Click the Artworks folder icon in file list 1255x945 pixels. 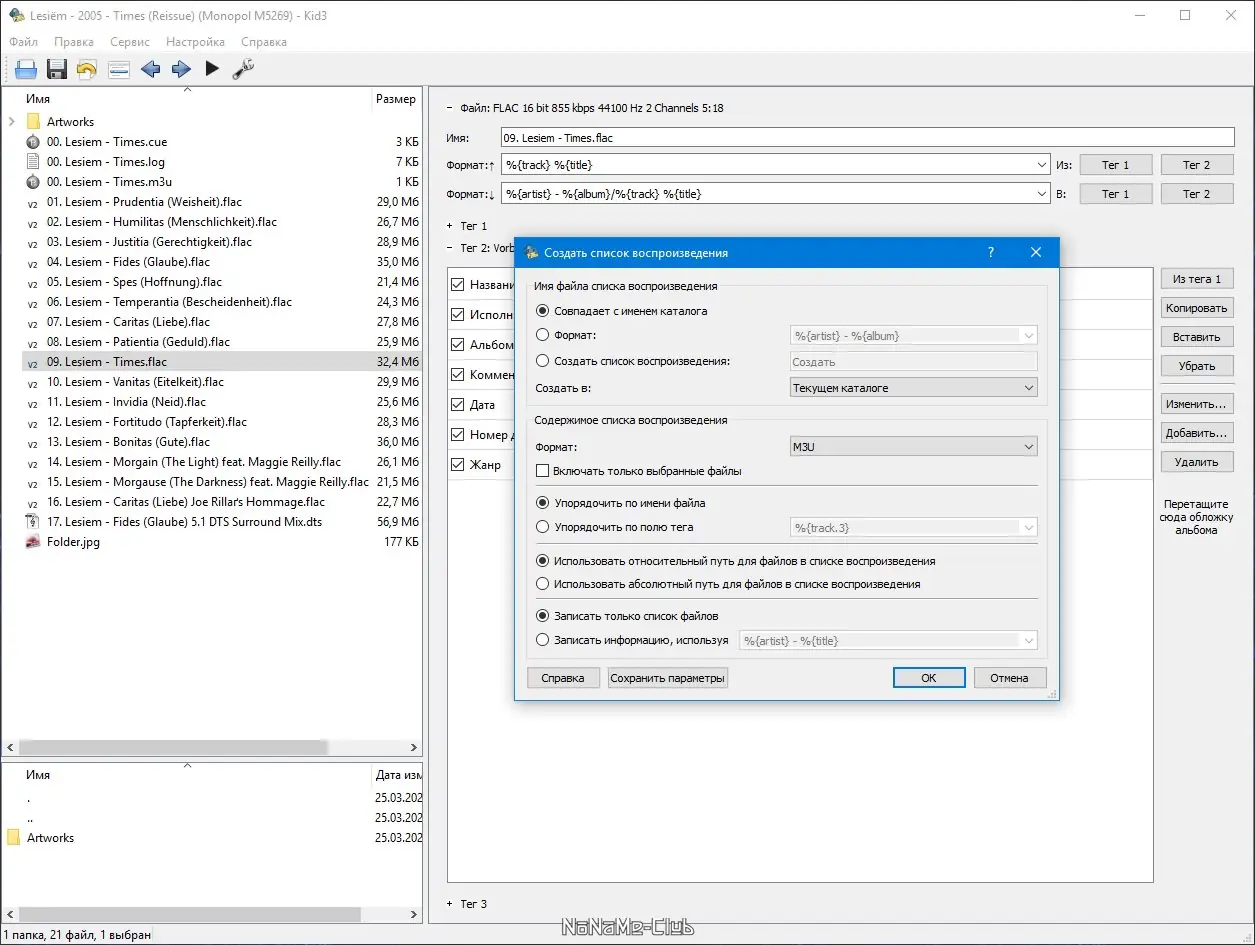coord(33,122)
